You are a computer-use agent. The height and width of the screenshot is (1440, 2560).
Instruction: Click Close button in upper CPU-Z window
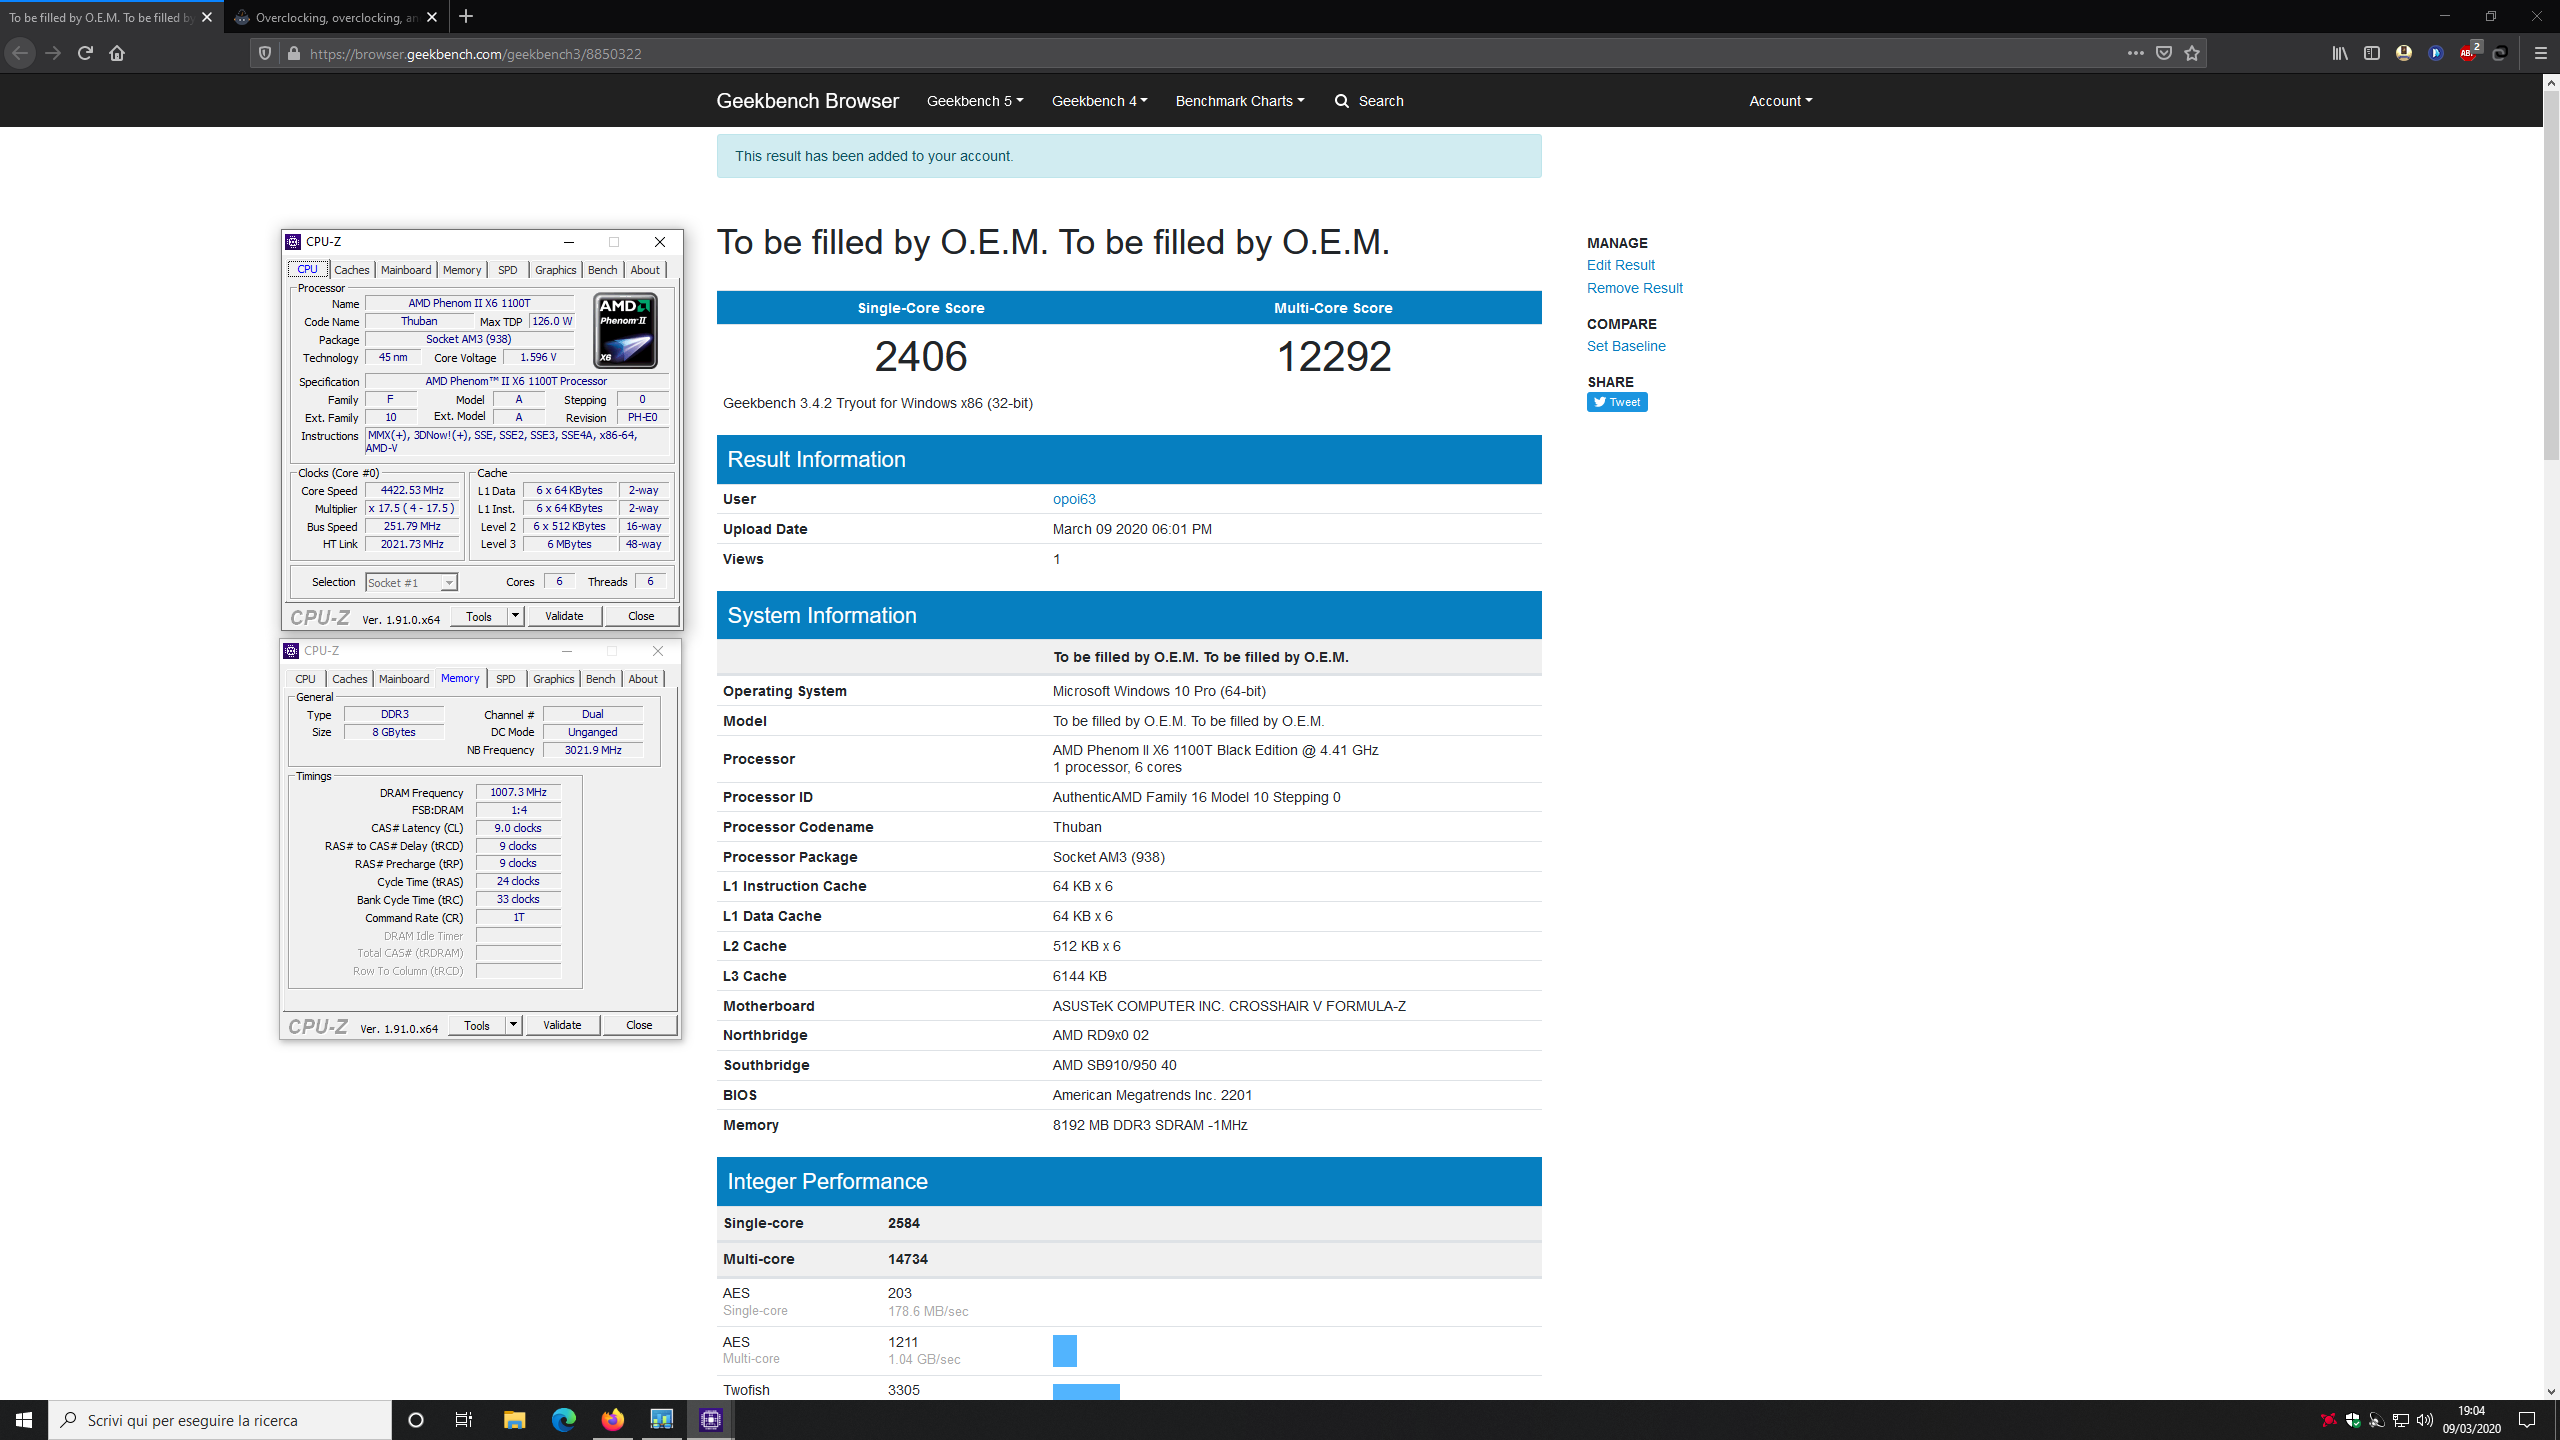tap(641, 616)
